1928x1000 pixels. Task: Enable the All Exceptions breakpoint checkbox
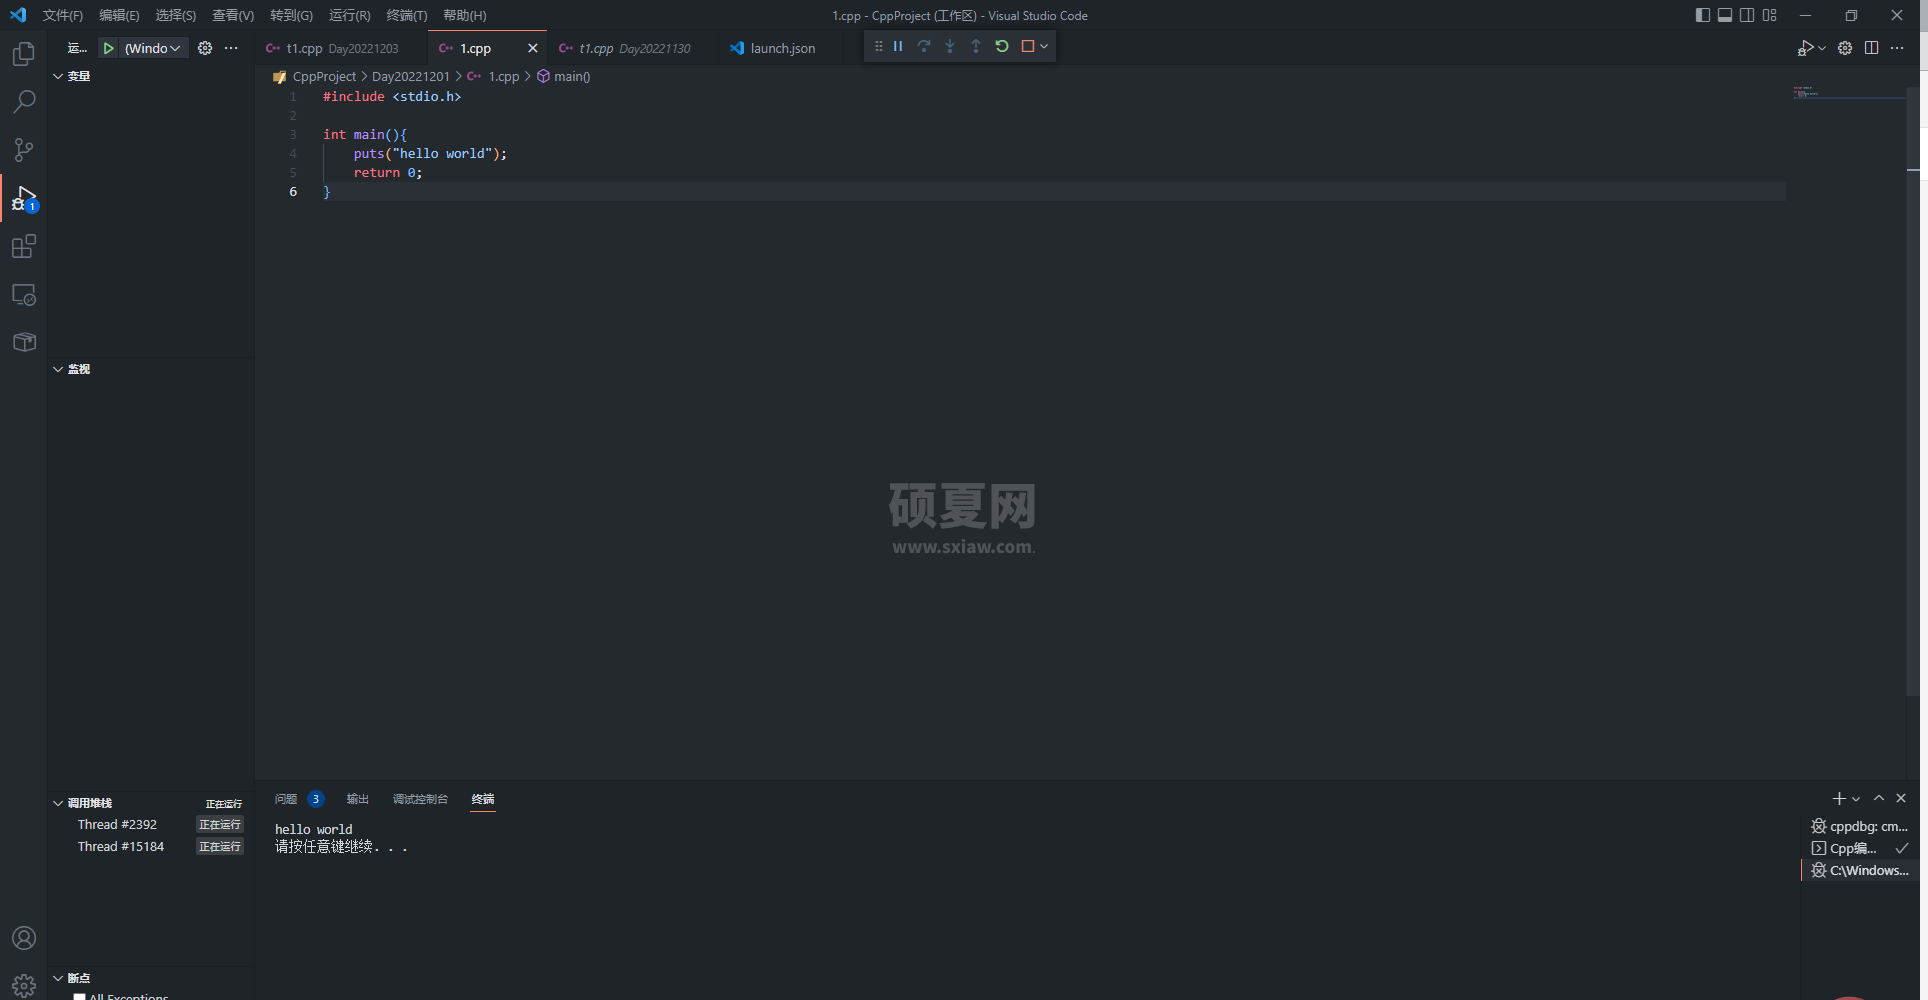point(80,996)
